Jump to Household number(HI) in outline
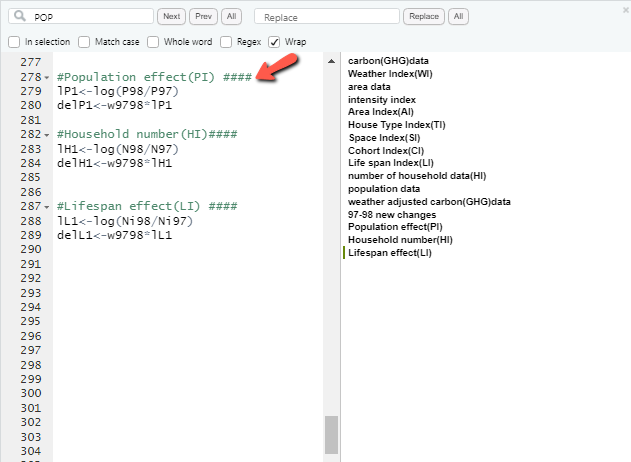631x462 pixels. [x=400, y=240]
